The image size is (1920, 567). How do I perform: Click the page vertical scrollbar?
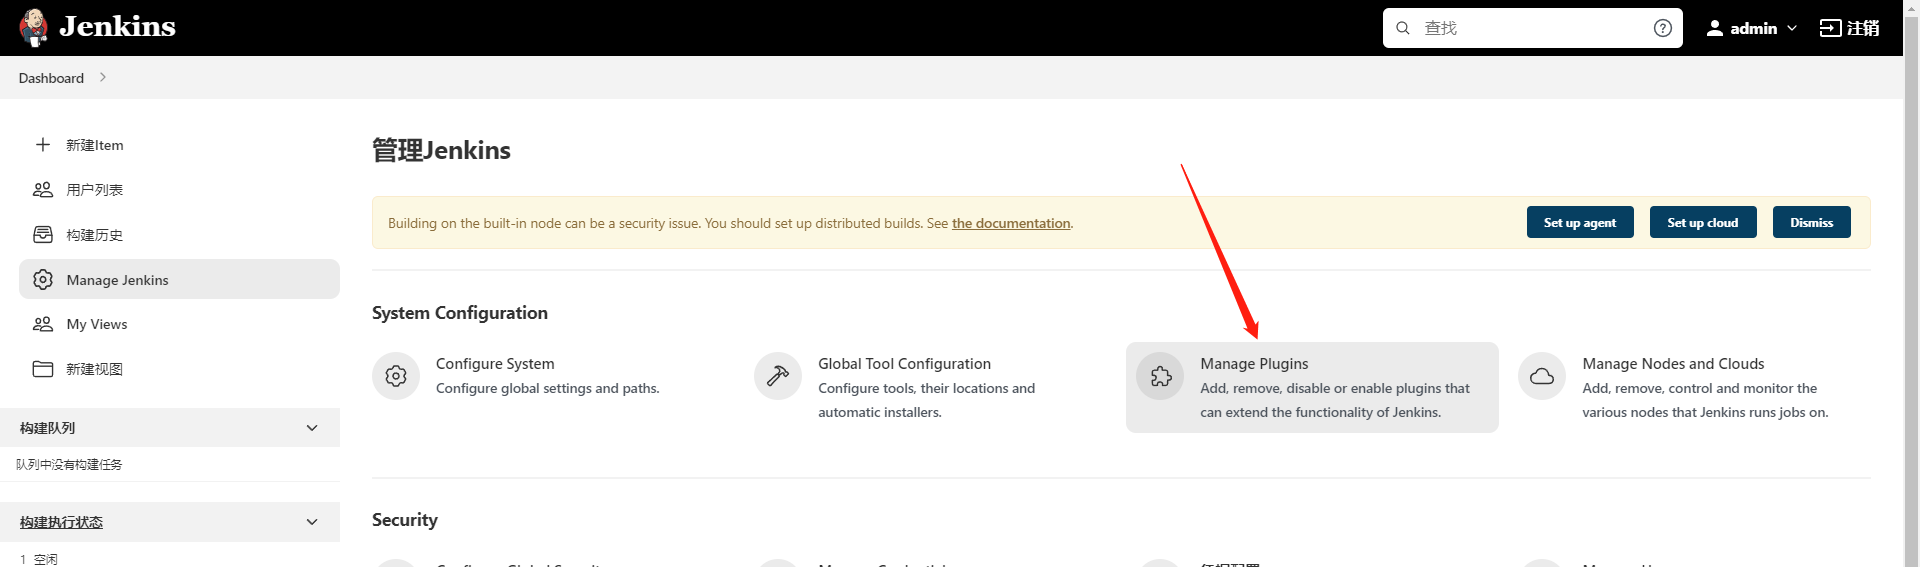1911,283
